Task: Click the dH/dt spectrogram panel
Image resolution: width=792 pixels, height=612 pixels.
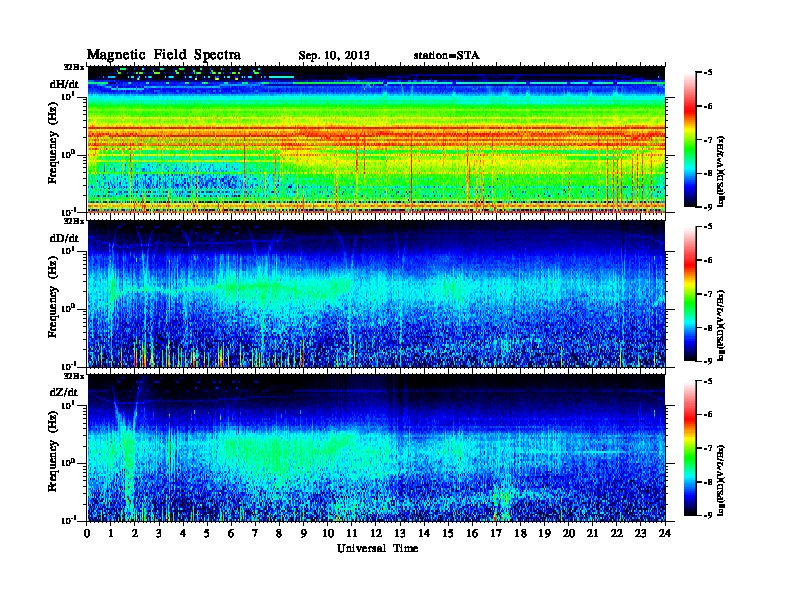Action: 376,139
